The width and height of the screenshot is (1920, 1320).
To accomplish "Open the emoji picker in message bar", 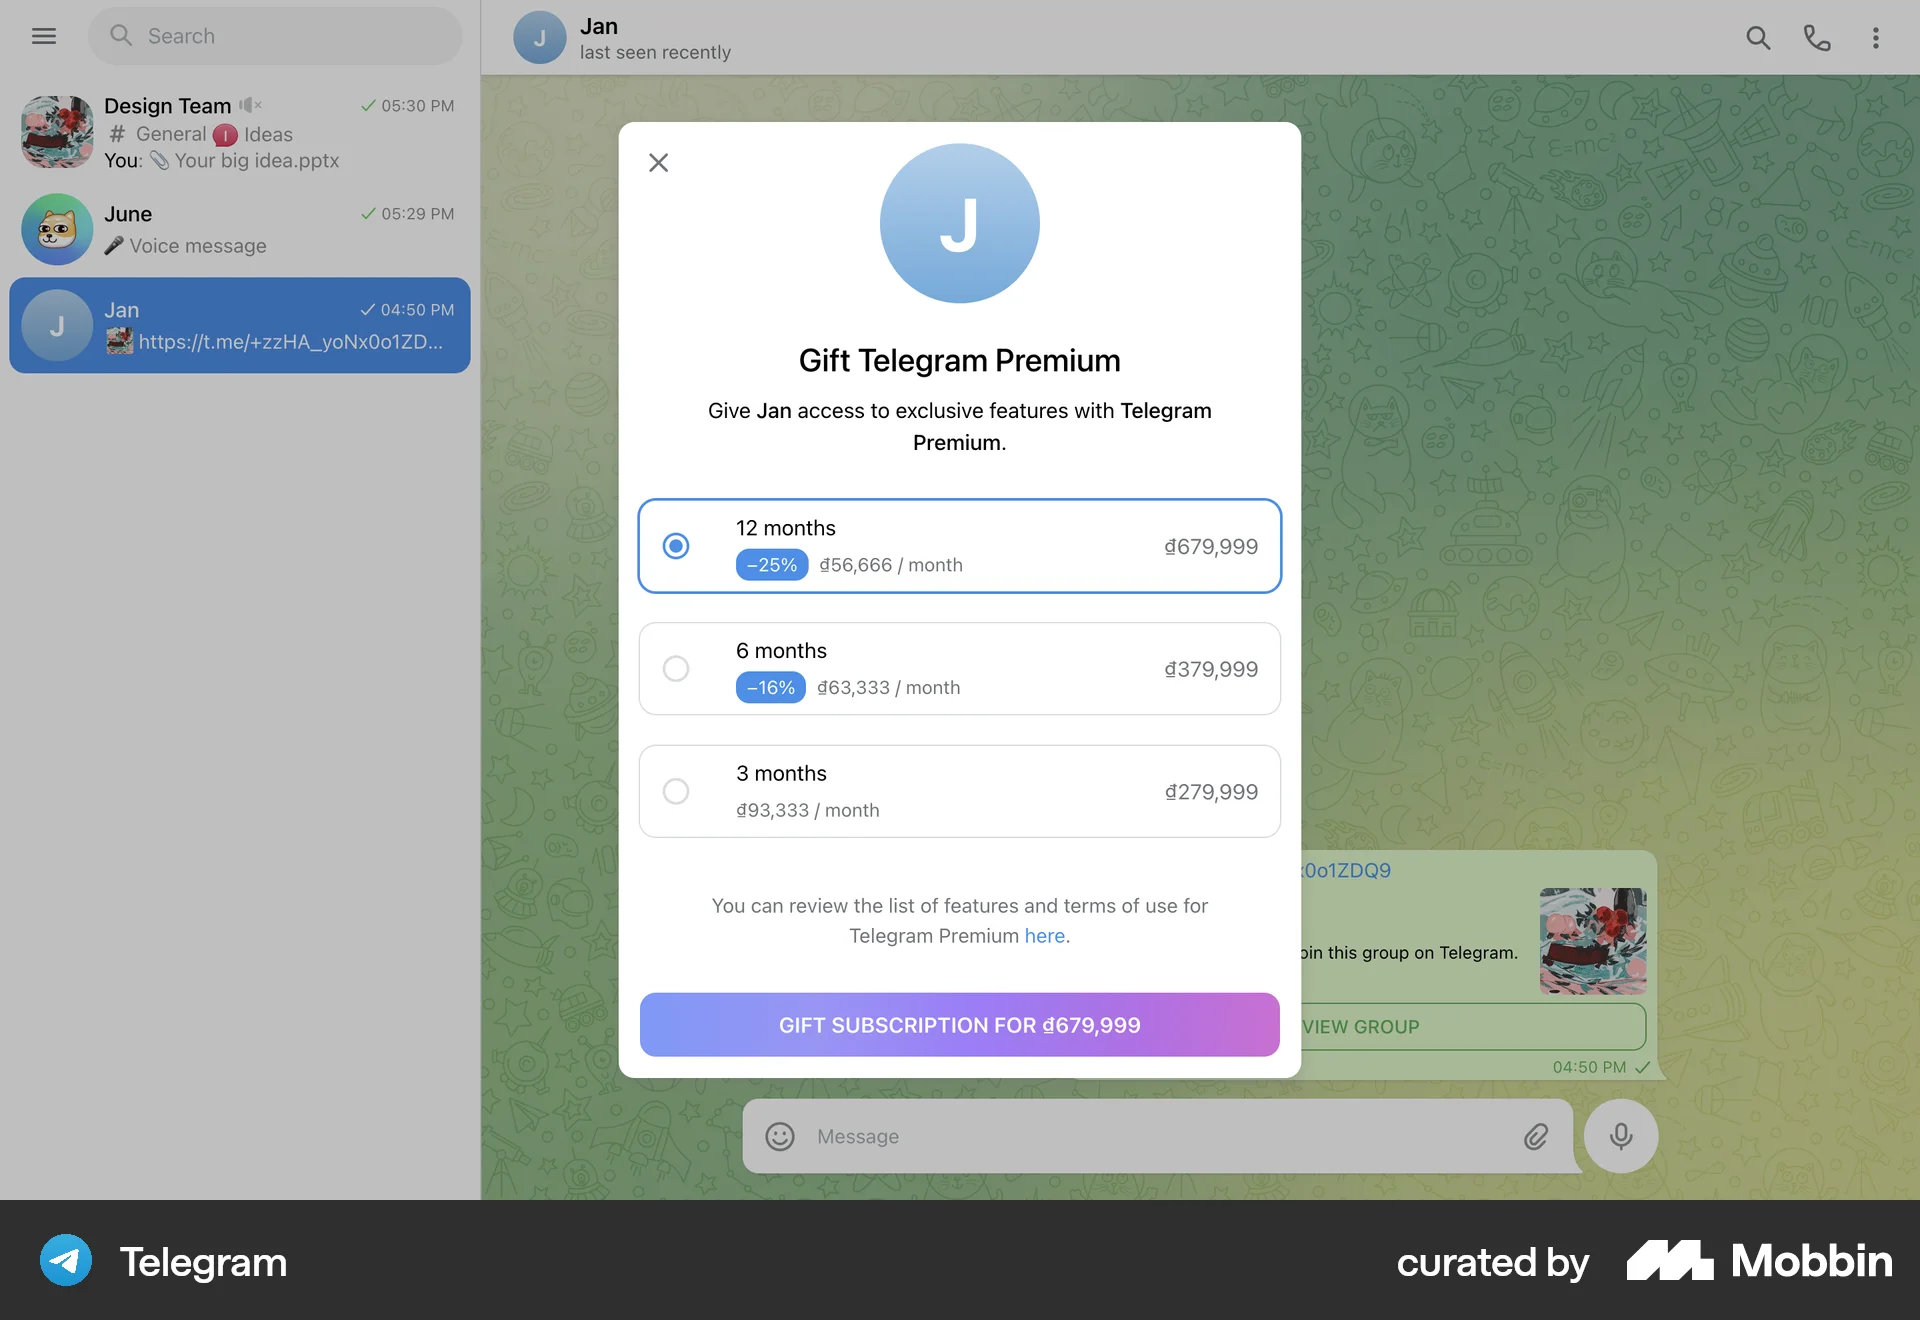I will (779, 1136).
